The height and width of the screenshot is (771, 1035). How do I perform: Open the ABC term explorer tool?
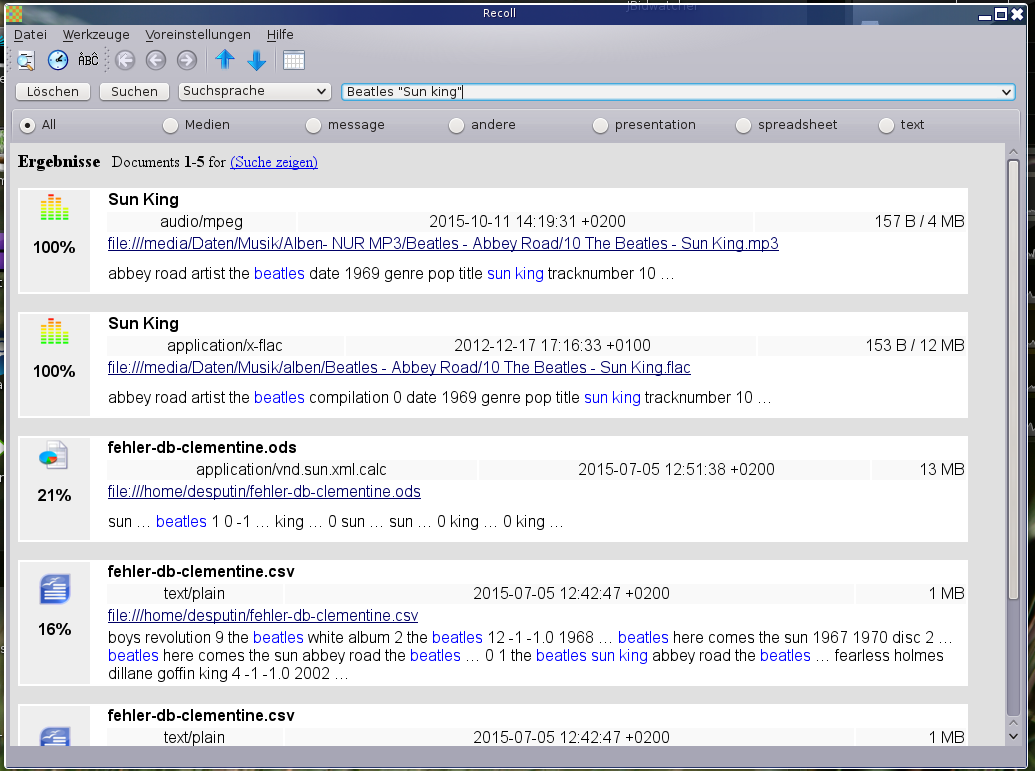pos(88,60)
